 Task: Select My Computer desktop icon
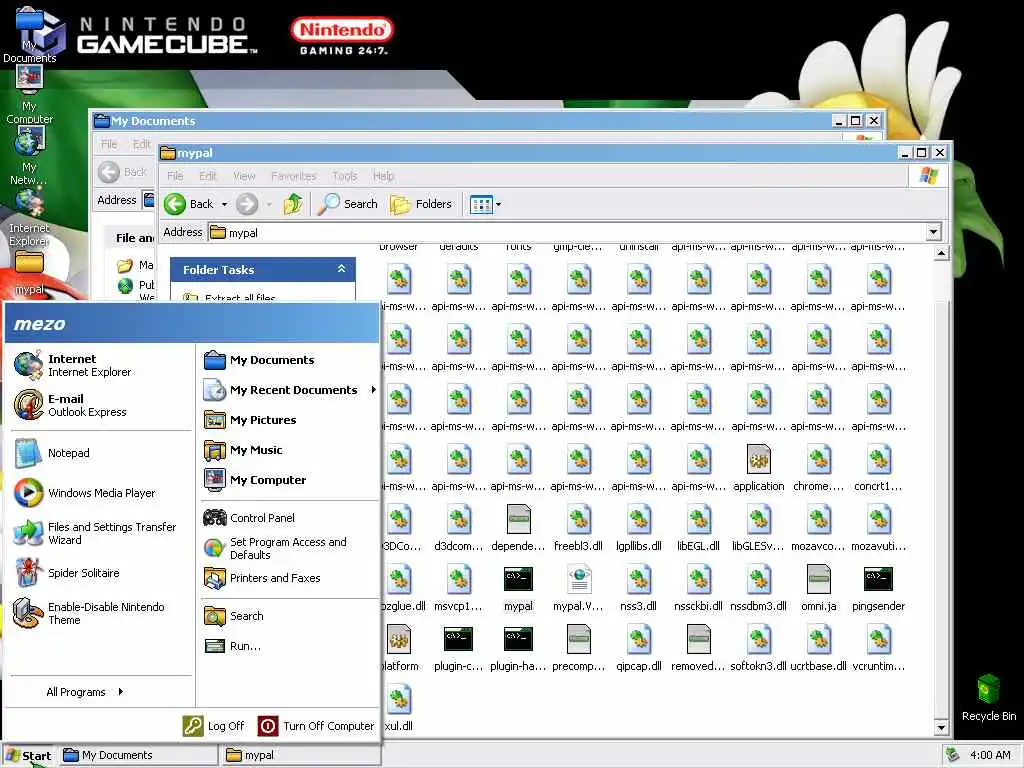coord(29,95)
